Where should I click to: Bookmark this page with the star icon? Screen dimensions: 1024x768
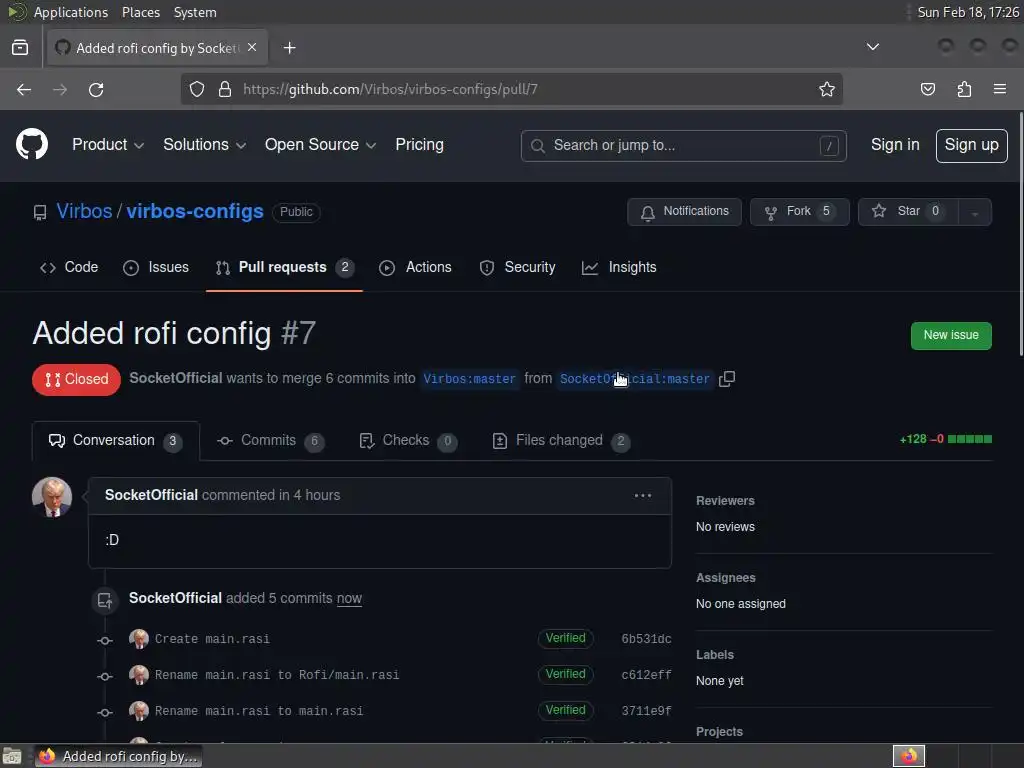click(827, 89)
